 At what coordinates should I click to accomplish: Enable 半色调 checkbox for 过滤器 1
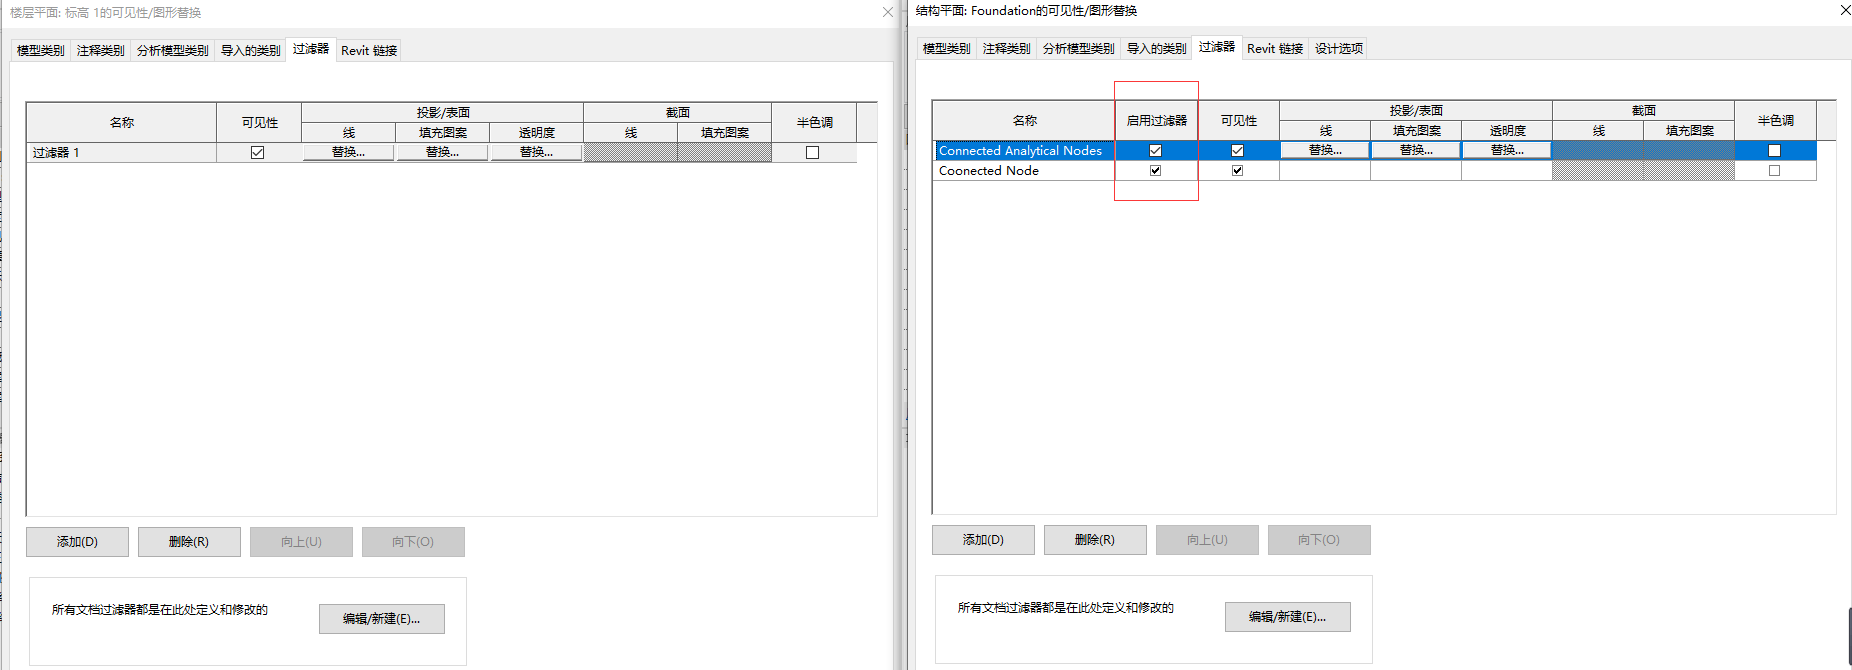point(813,152)
